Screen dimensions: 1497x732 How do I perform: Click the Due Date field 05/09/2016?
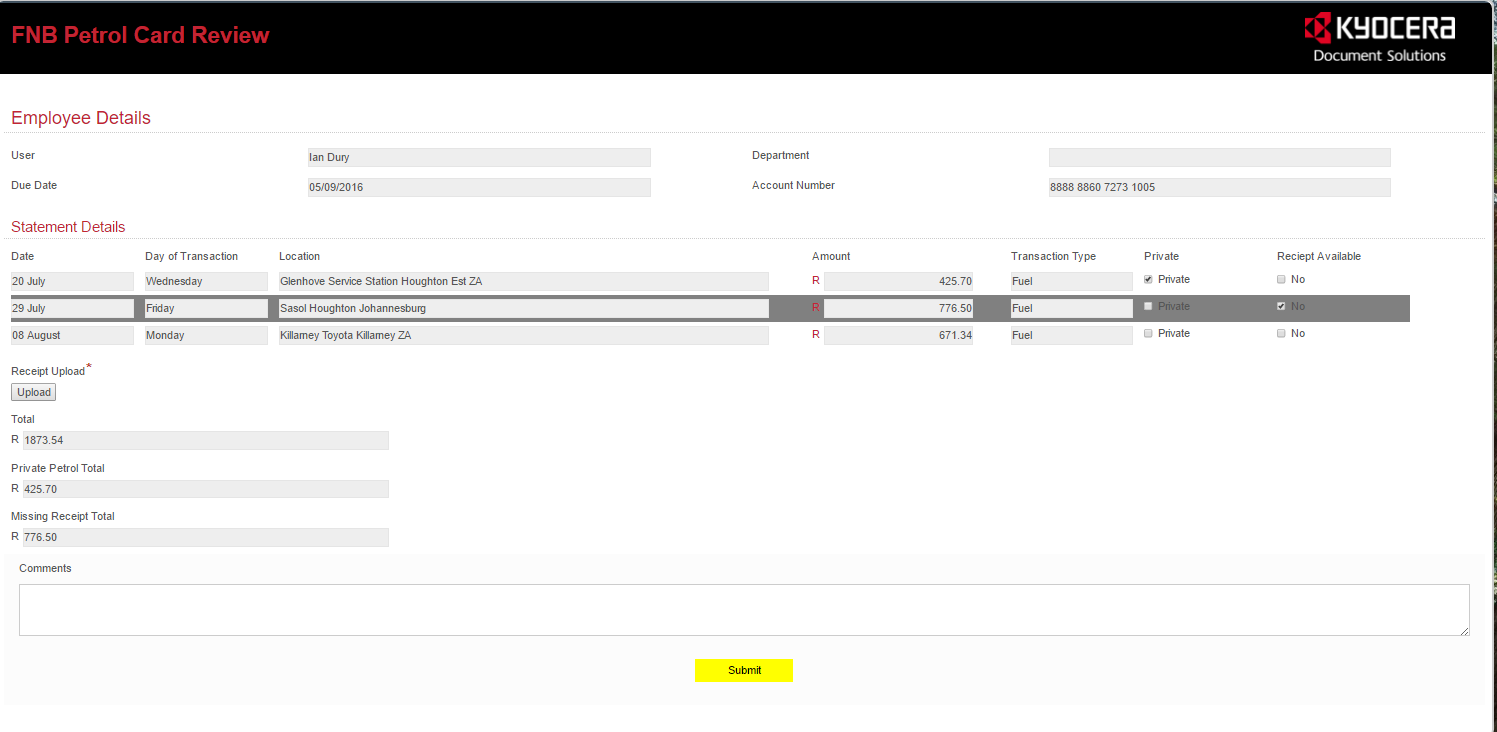[478, 187]
